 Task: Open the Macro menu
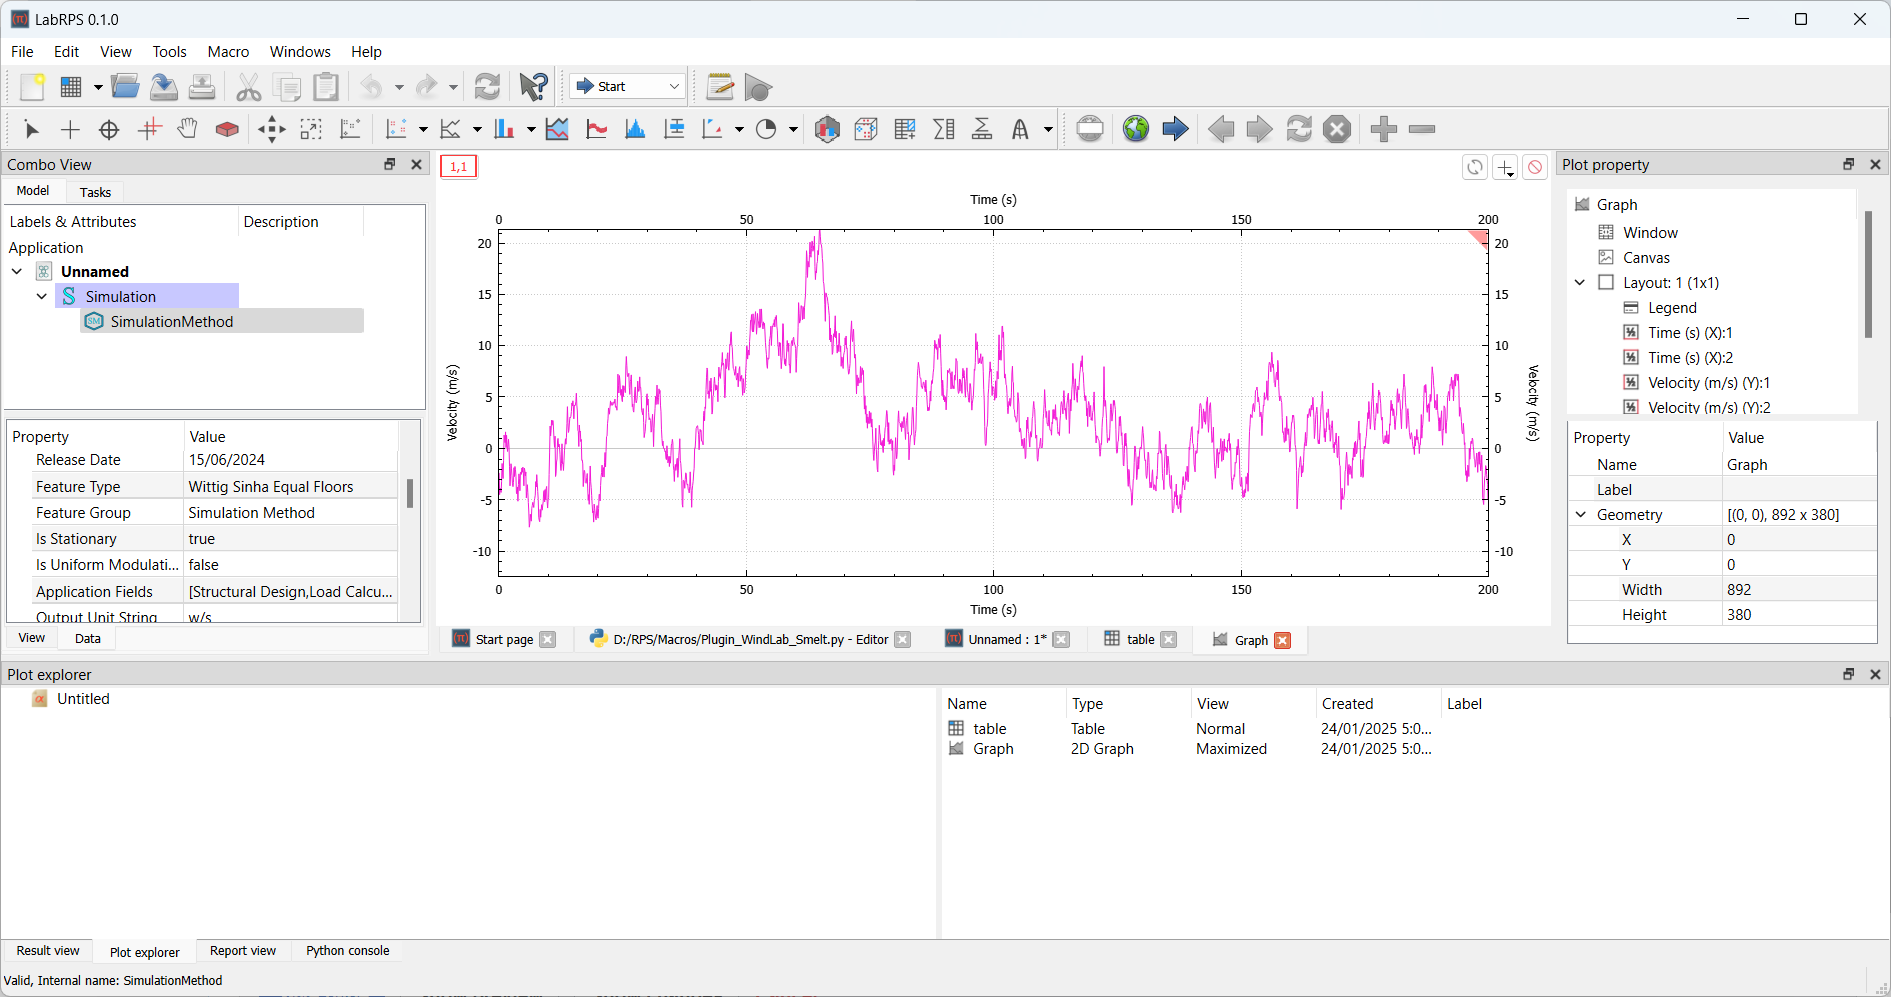tap(228, 52)
